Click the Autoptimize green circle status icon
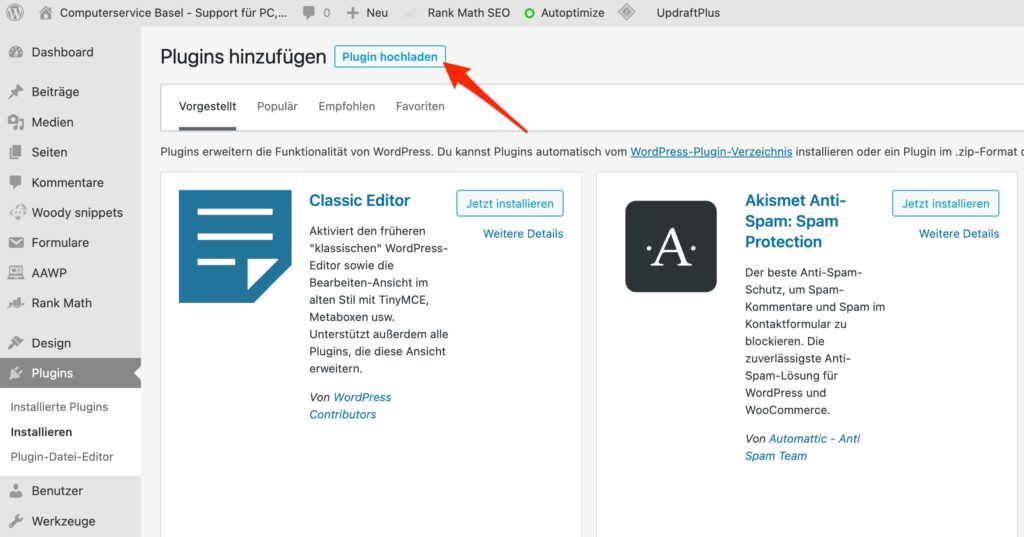The height and width of the screenshot is (537, 1024). pyautogui.click(x=530, y=13)
